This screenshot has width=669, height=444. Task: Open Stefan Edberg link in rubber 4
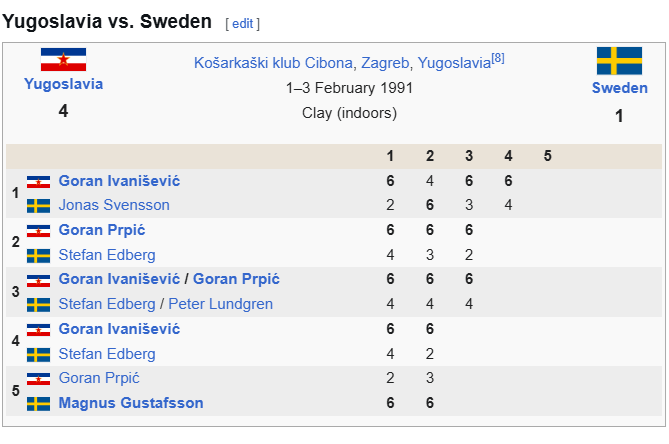click(107, 354)
